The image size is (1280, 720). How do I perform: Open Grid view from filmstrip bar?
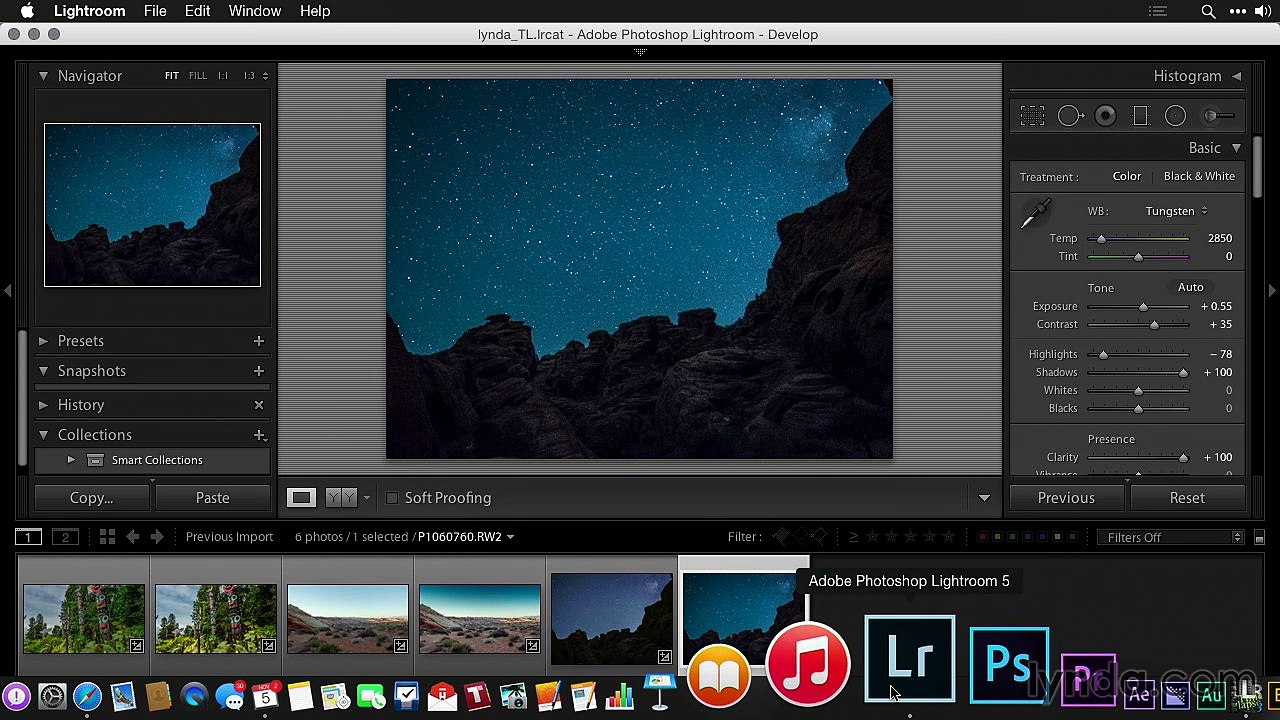tap(107, 537)
